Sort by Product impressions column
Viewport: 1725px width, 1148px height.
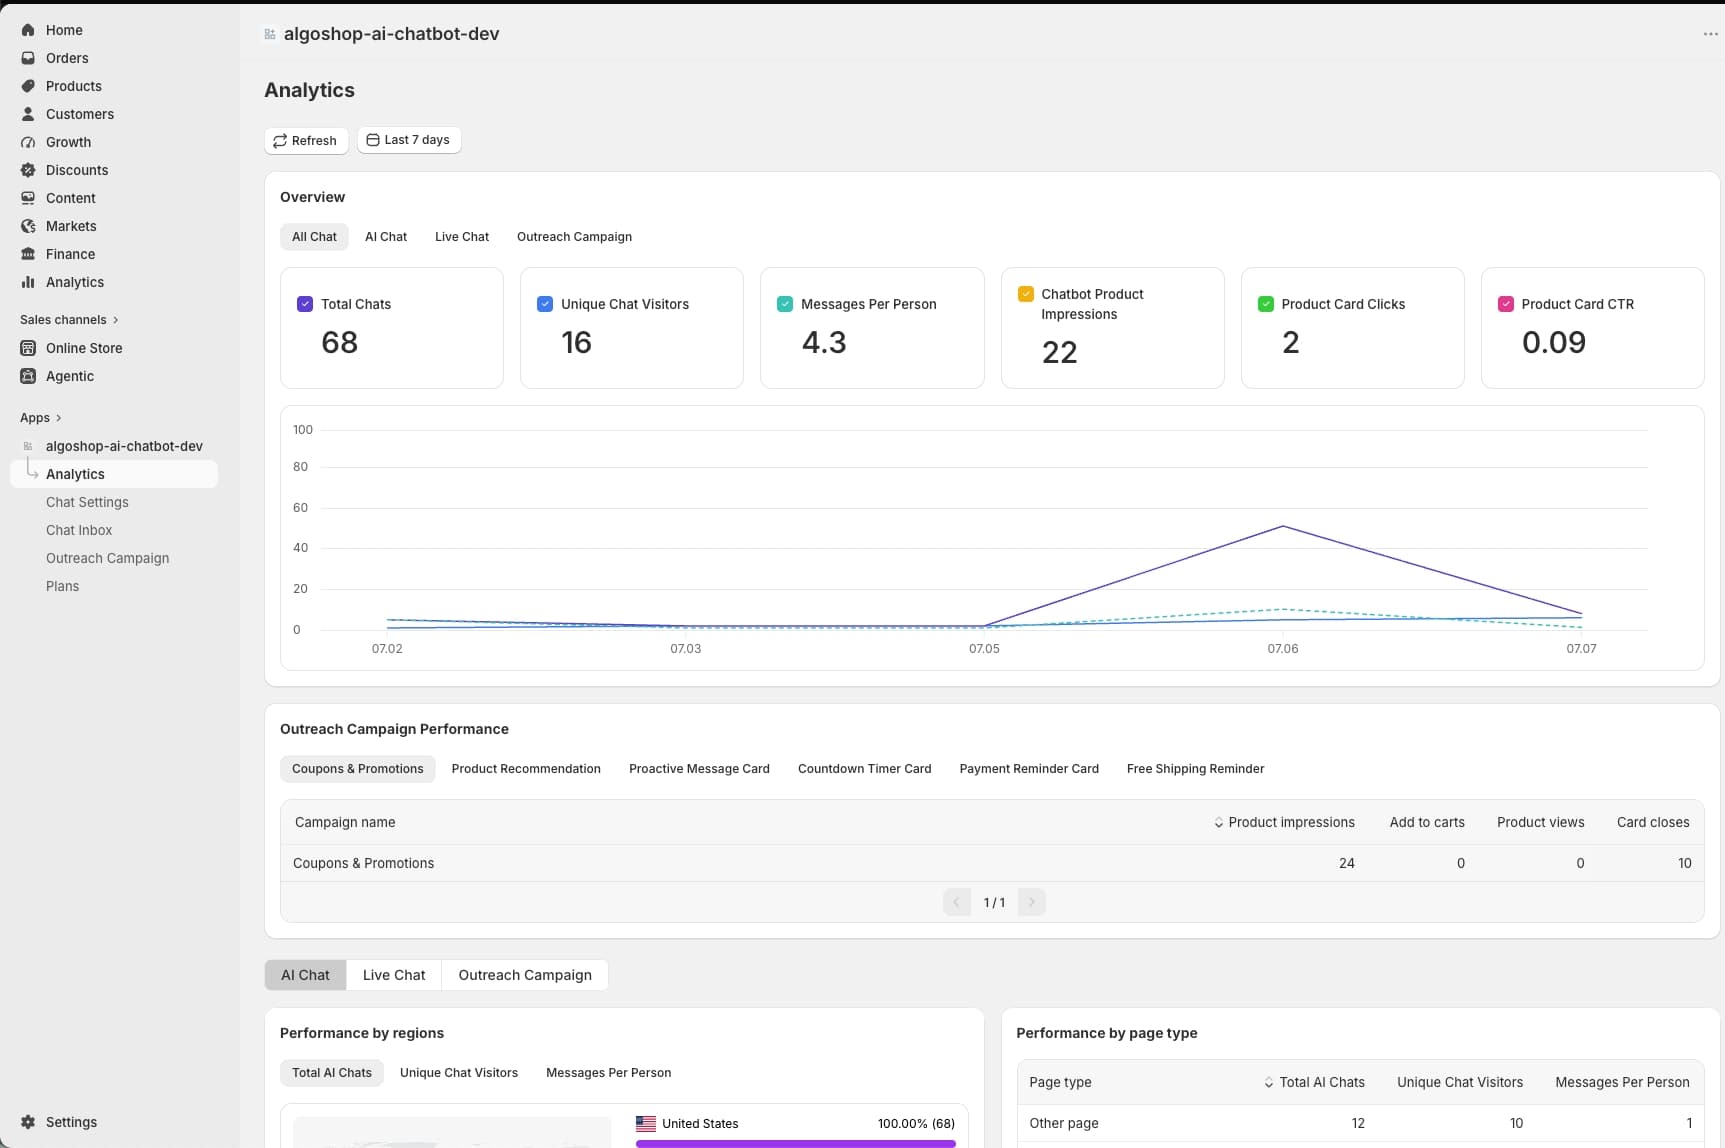coord(1284,822)
